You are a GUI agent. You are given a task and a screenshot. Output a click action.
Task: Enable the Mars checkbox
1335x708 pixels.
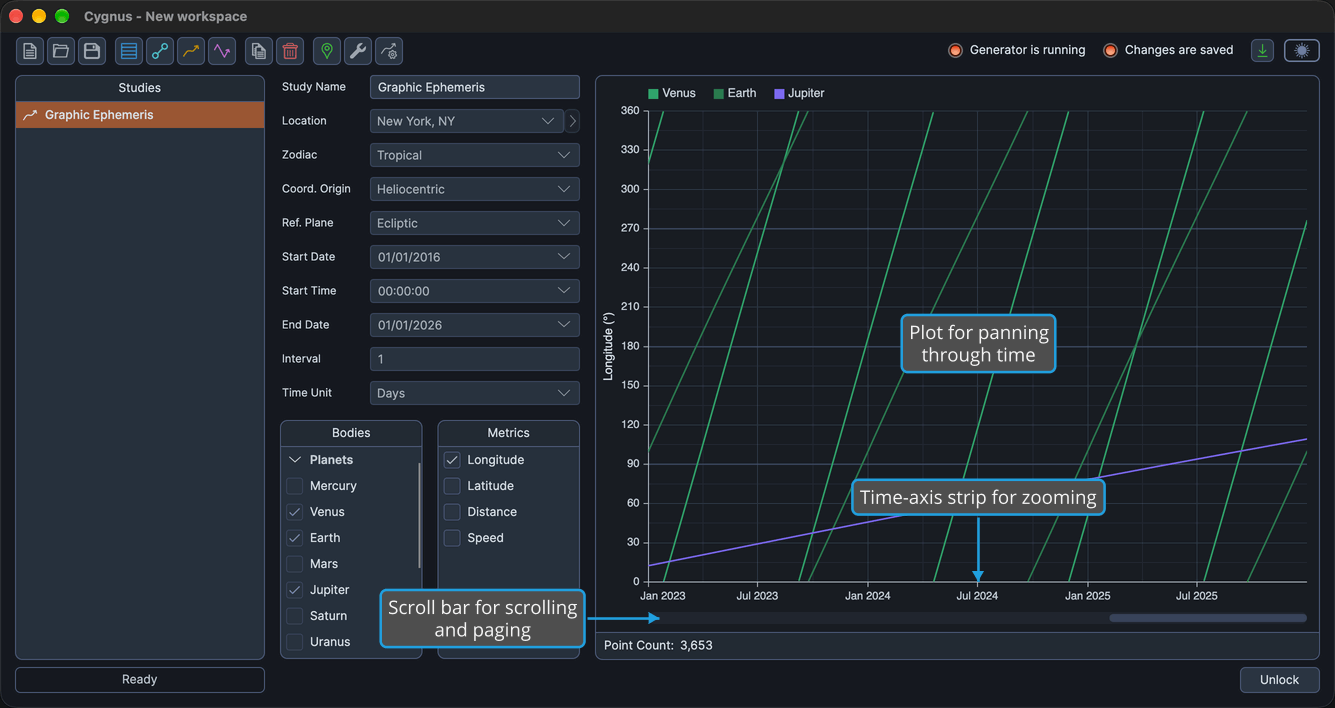pos(295,564)
